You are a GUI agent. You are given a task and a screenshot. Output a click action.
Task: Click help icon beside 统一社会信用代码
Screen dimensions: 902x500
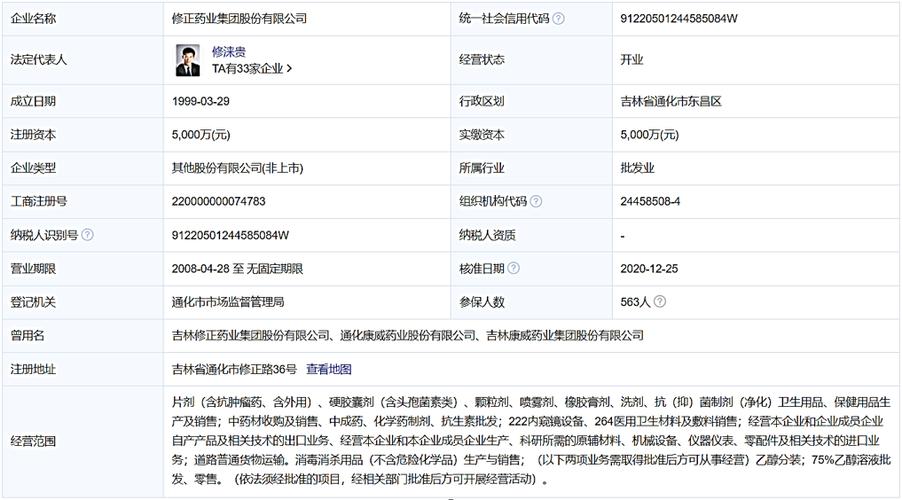[558, 18]
